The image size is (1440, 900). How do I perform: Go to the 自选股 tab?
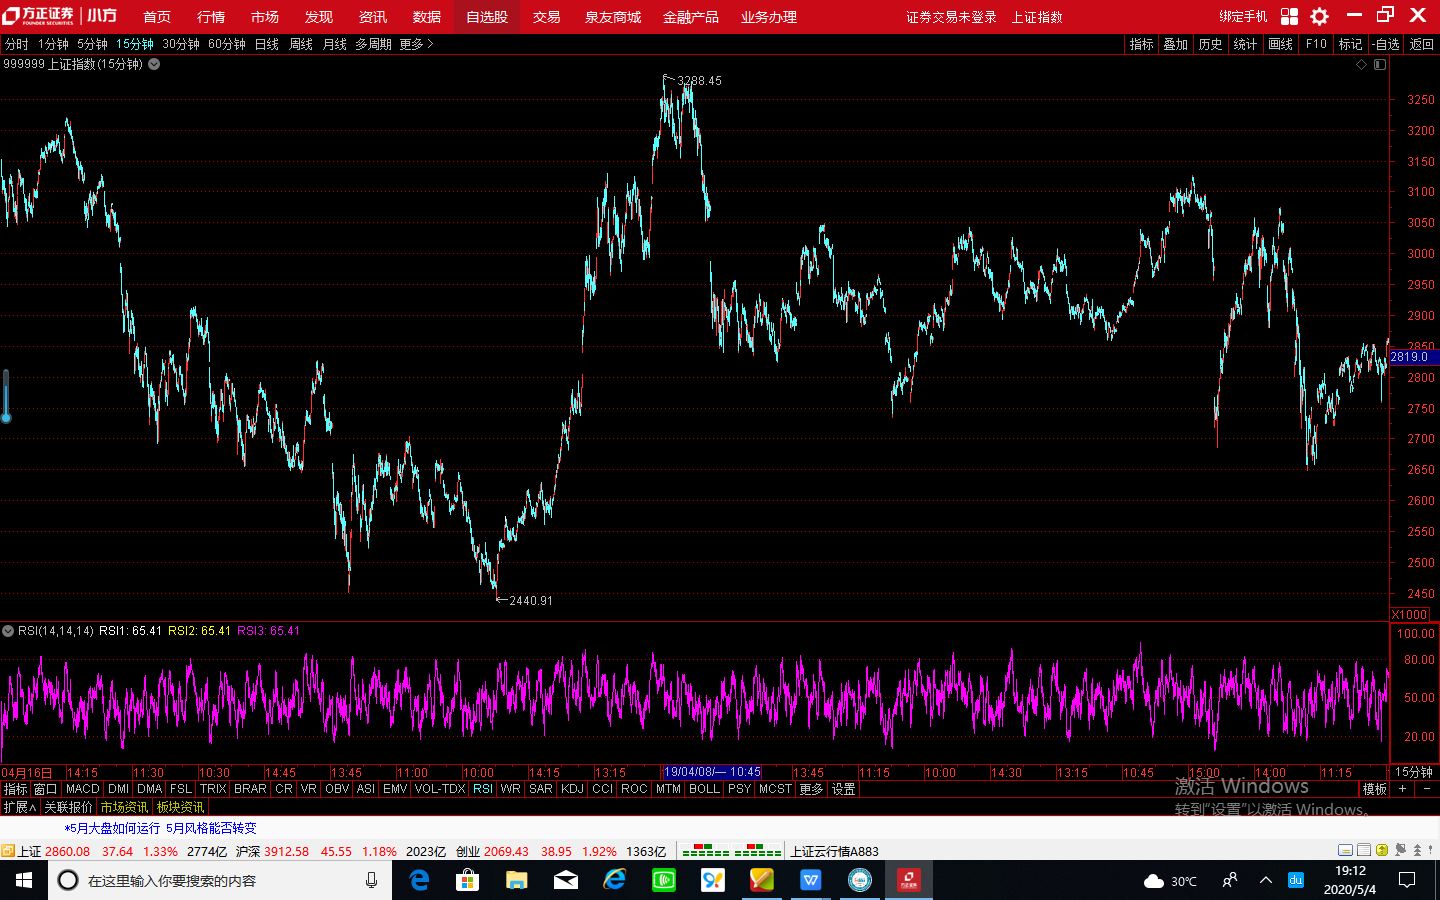(487, 17)
